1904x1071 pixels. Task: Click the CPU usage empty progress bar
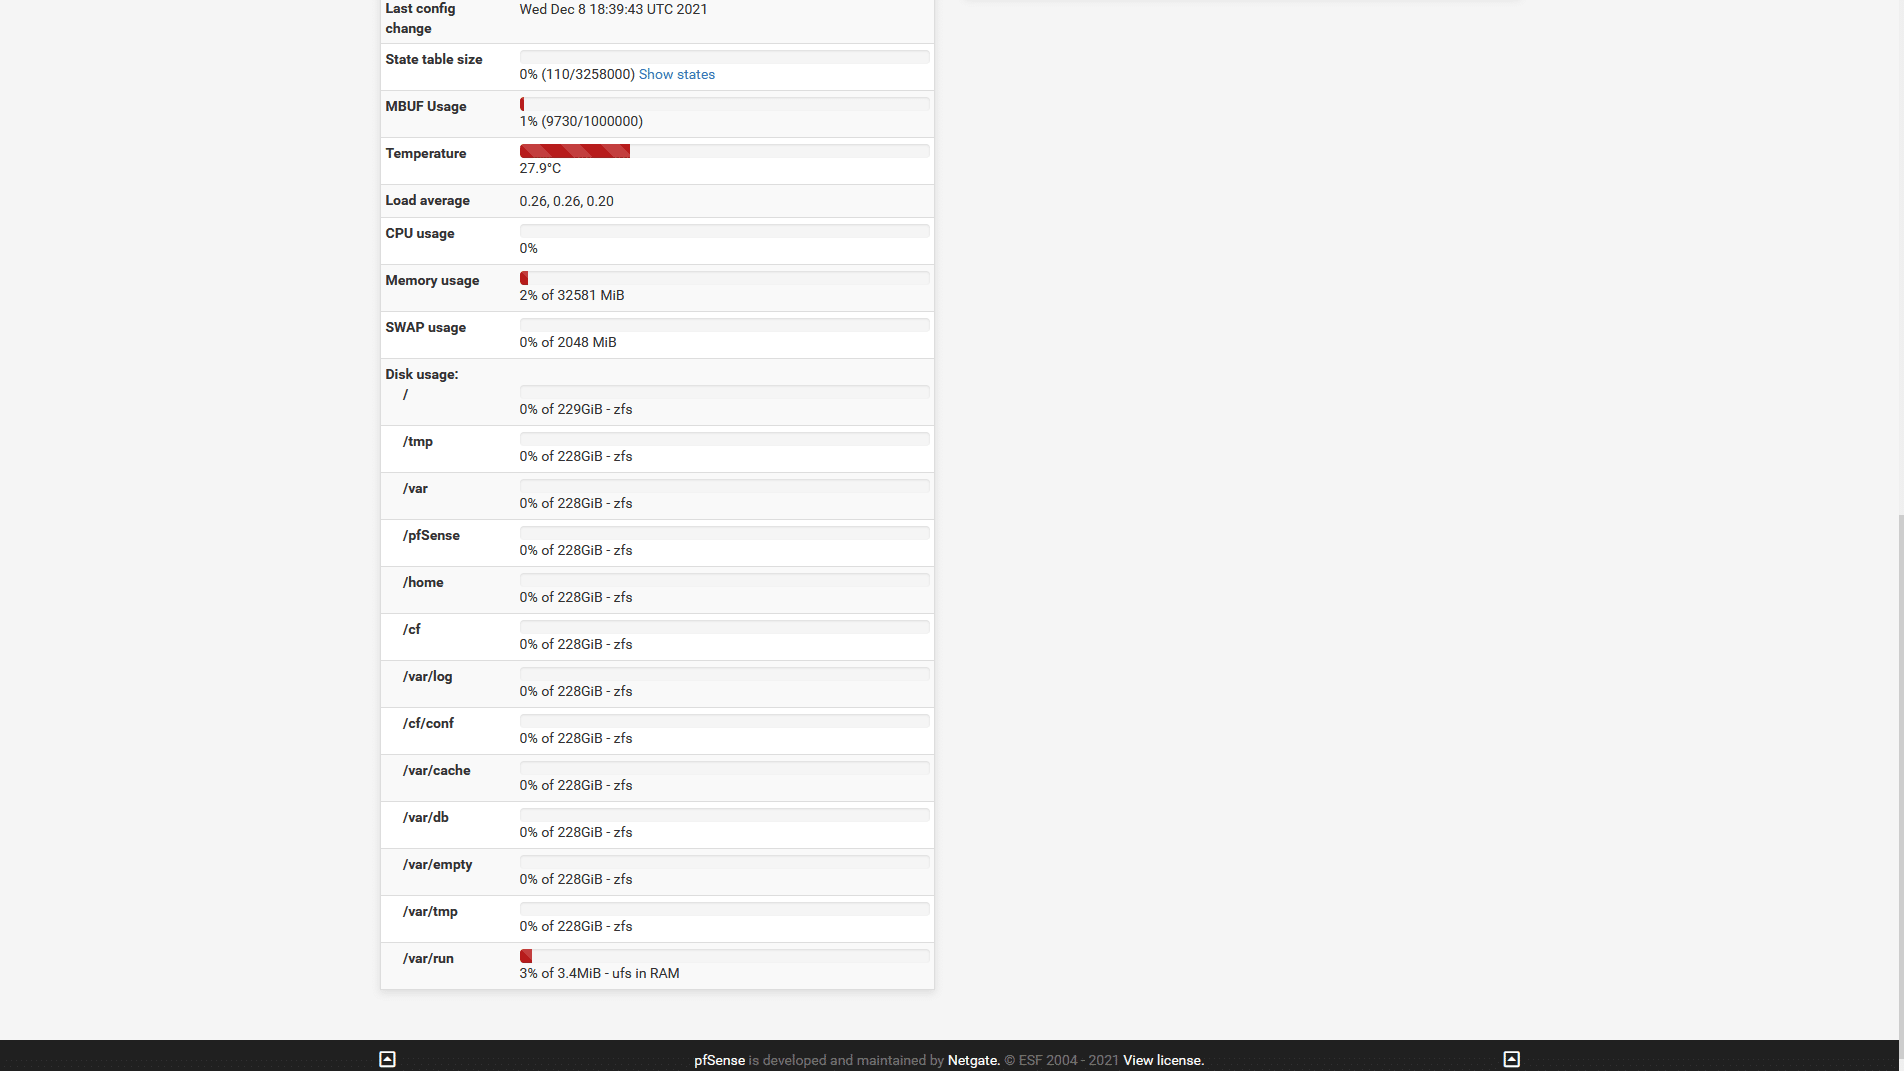coord(725,231)
